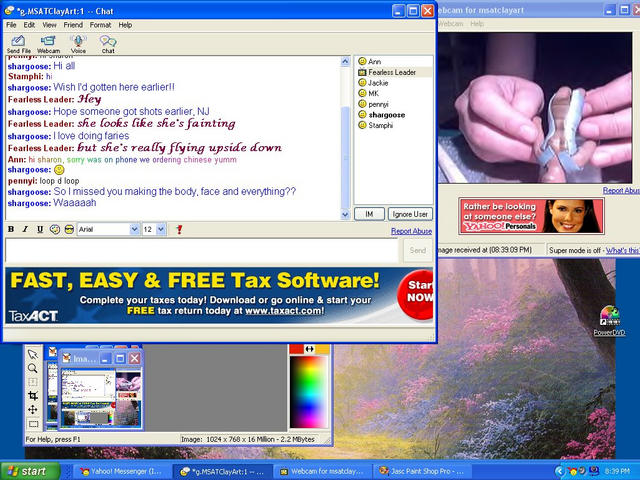The image size is (640, 480).
Task: Select the Zoom magnifier tool in Paint Shop Pro
Action: click(x=33, y=368)
